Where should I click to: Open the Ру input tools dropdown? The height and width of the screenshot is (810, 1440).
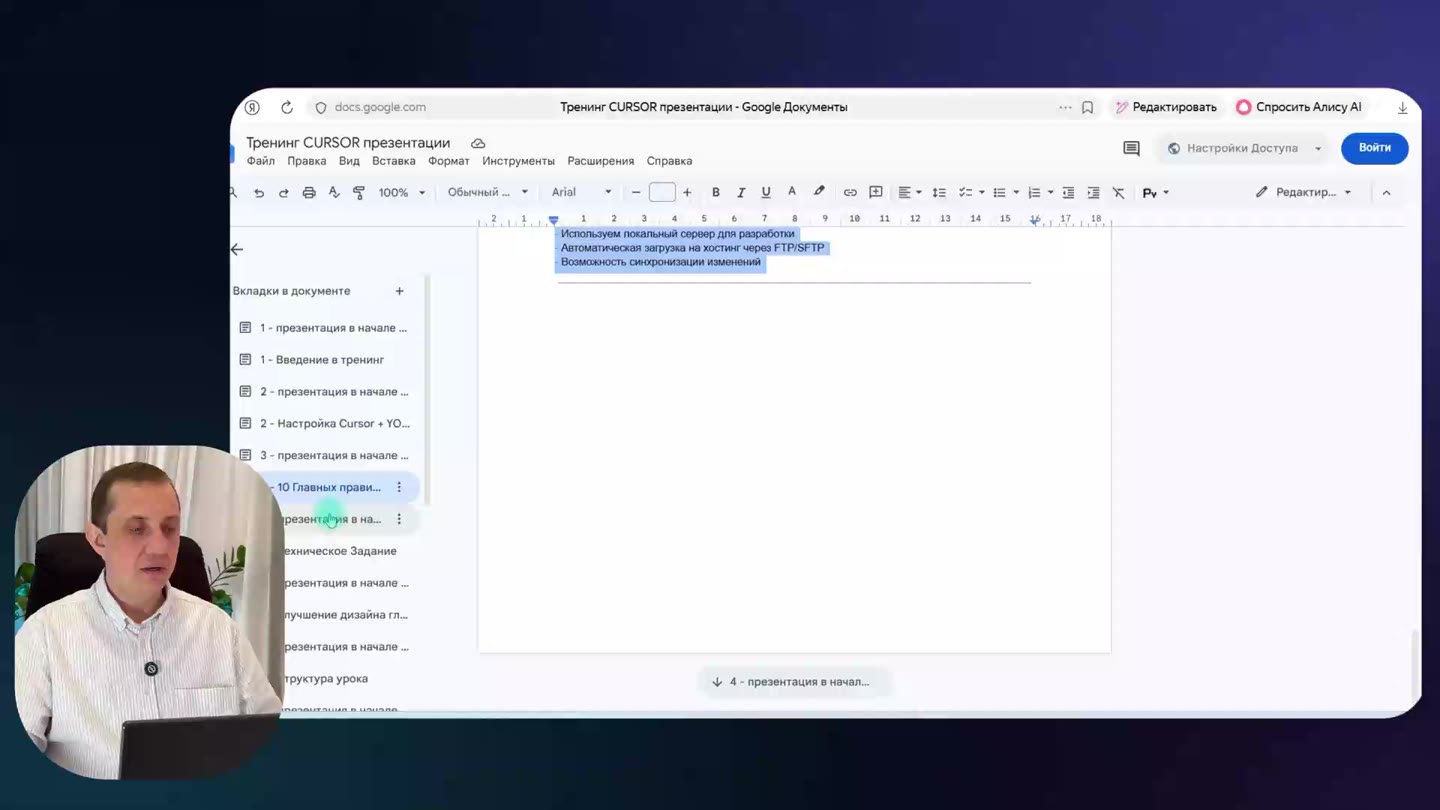[x=1156, y=193]
